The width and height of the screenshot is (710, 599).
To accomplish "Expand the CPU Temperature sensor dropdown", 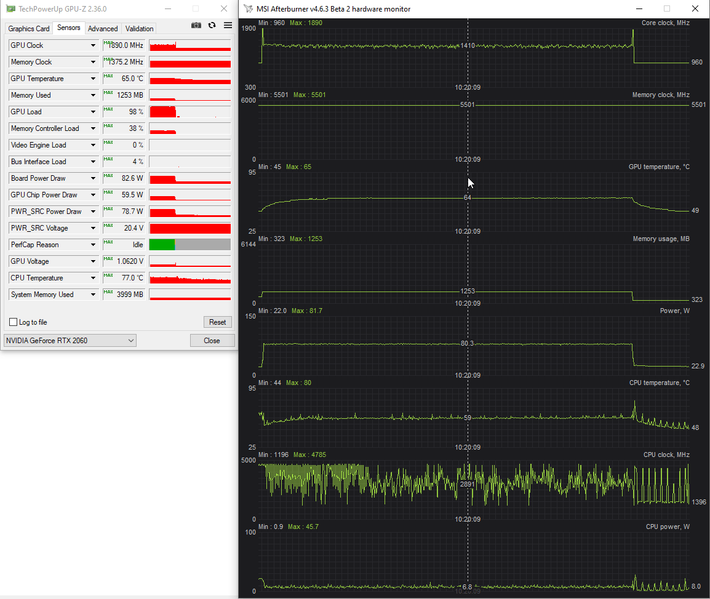I will (93, 278).
